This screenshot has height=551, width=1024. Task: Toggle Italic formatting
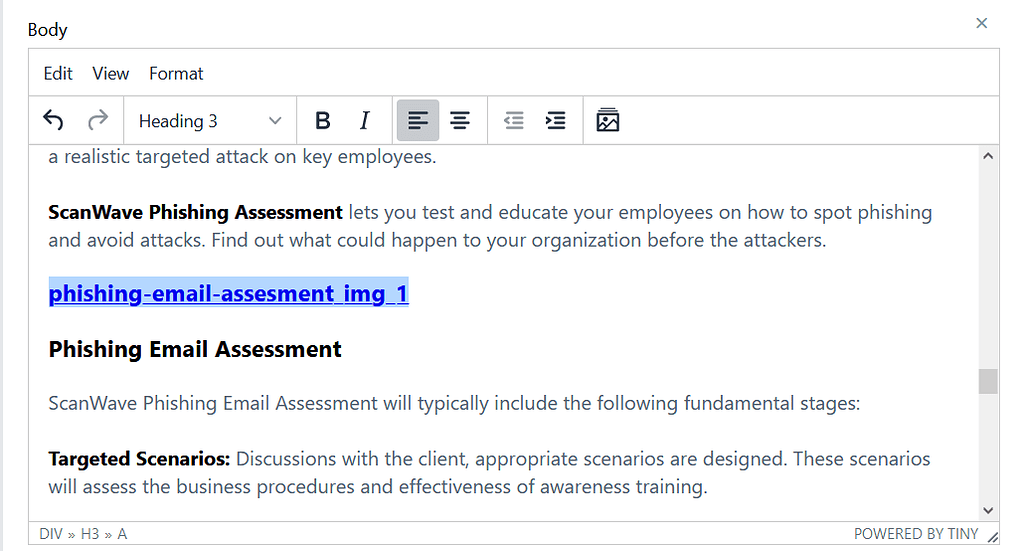pyautogui.click(x=365, y=121)
